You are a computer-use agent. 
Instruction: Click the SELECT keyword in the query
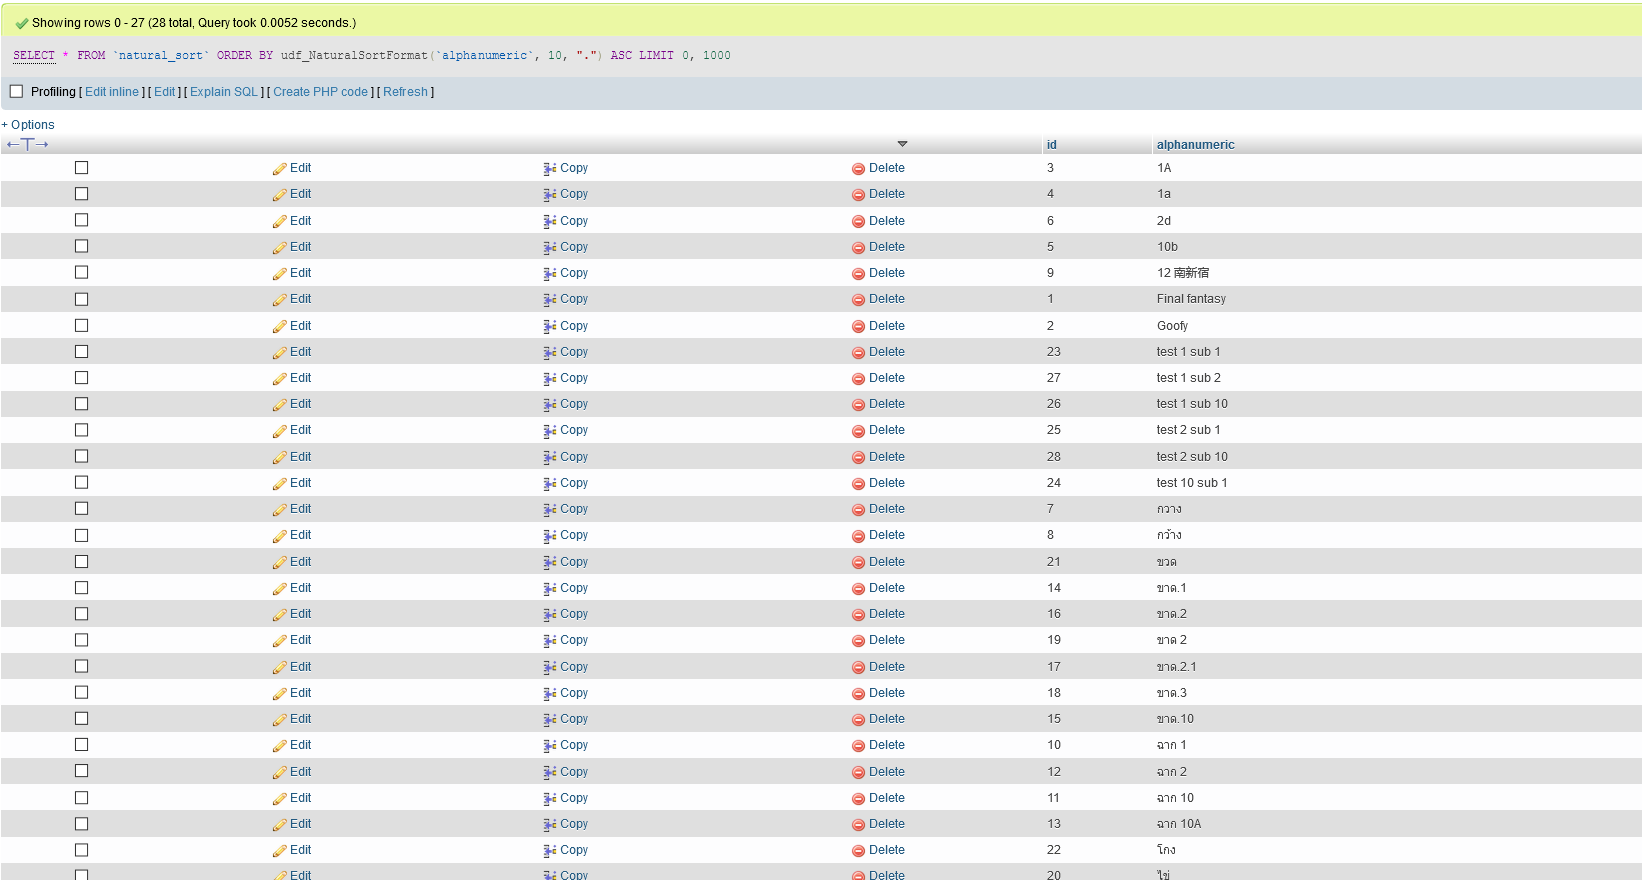[x=34, y=56]
